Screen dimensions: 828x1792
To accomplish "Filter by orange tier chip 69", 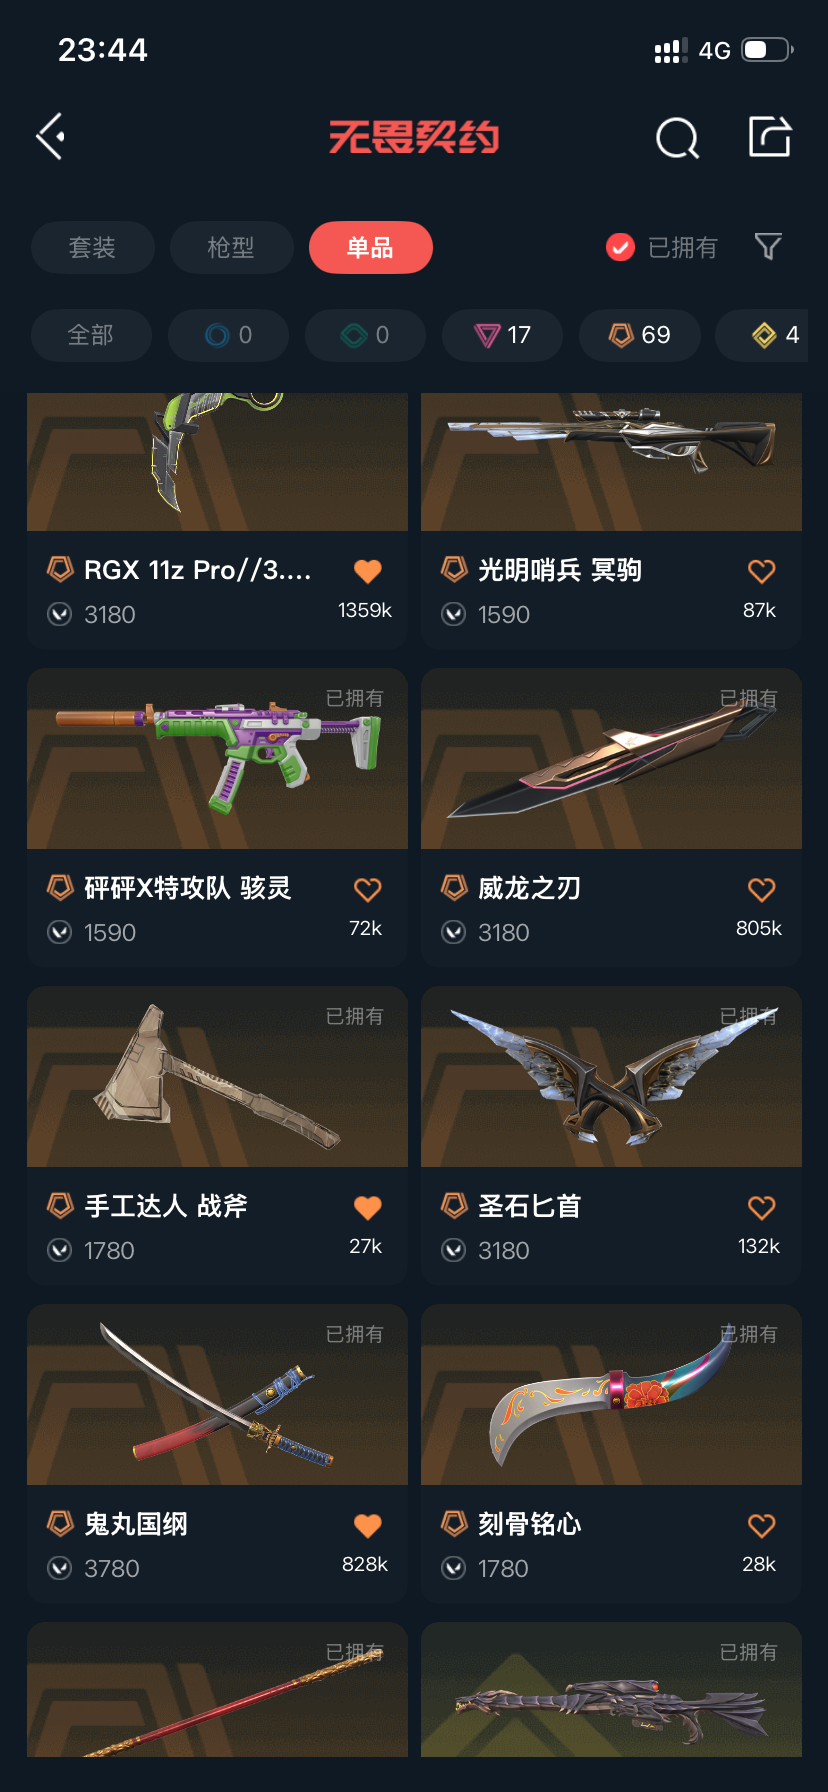I will click(x=639, y=335).
